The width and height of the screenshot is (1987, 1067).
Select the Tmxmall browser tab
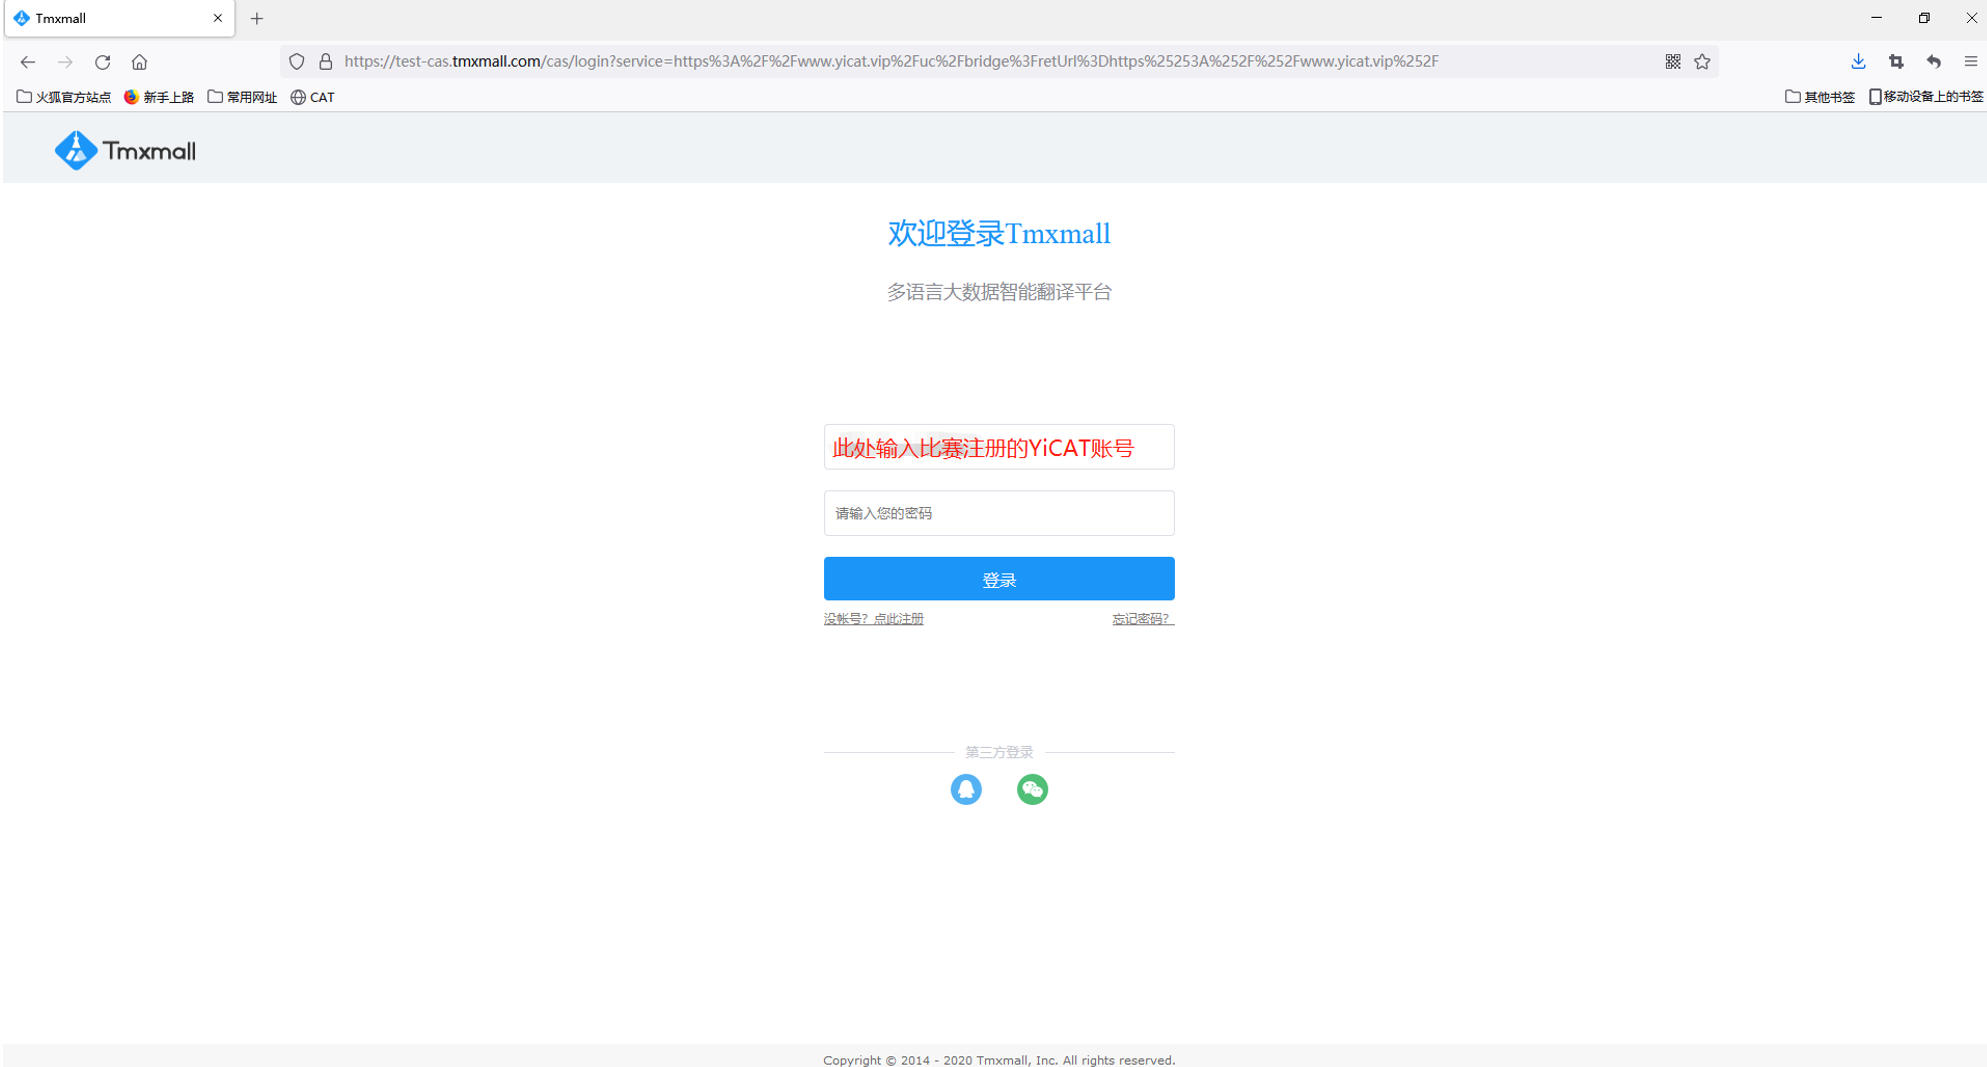click(x=119, y=18)
